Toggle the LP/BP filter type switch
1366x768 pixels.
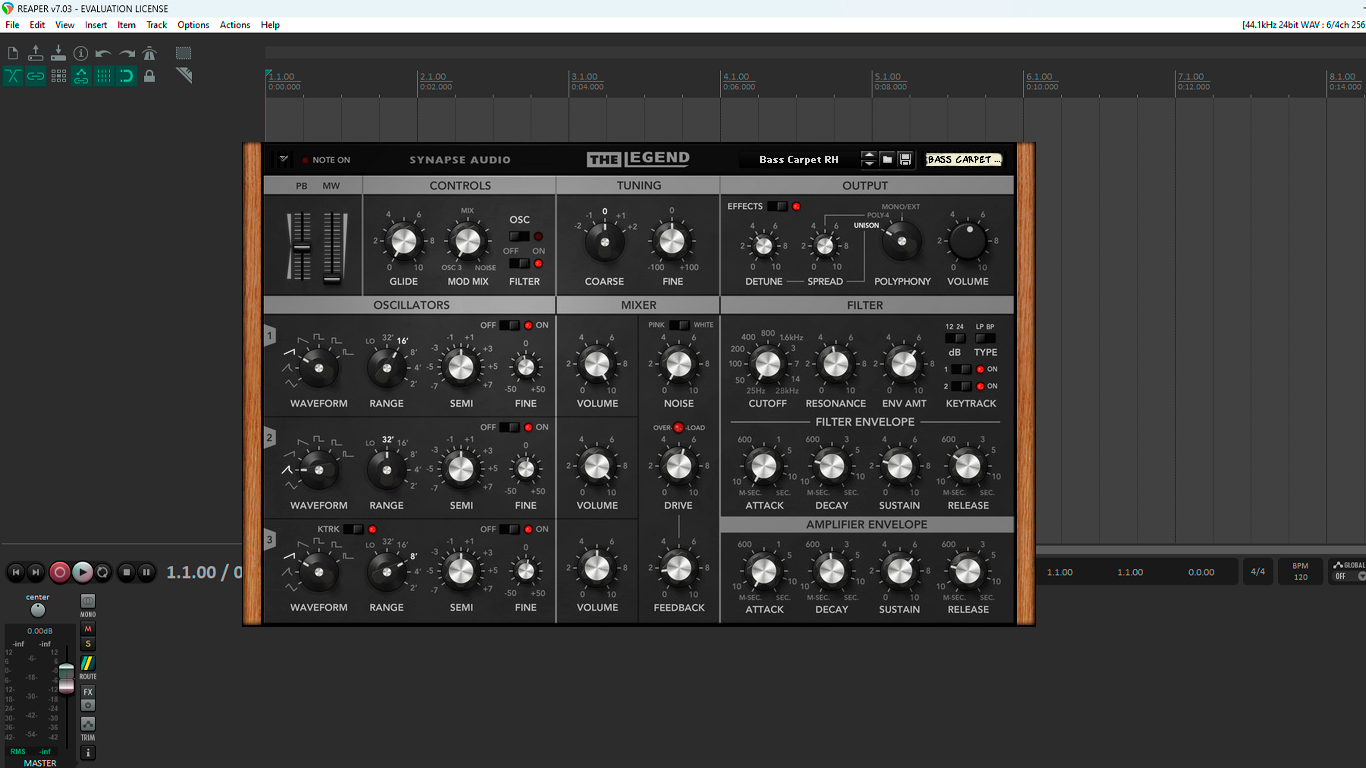986,338
